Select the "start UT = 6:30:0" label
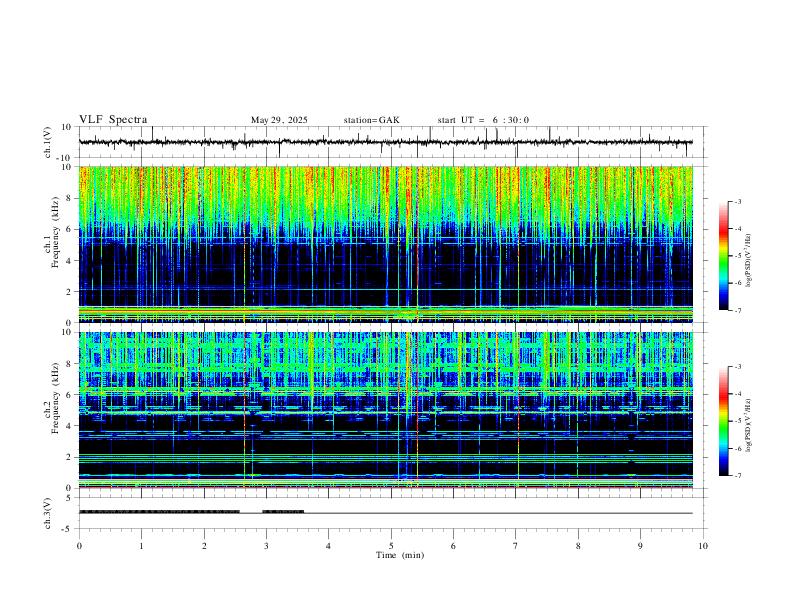The width and height of the screenshot is (792, 612). click(x=483, y=120)
